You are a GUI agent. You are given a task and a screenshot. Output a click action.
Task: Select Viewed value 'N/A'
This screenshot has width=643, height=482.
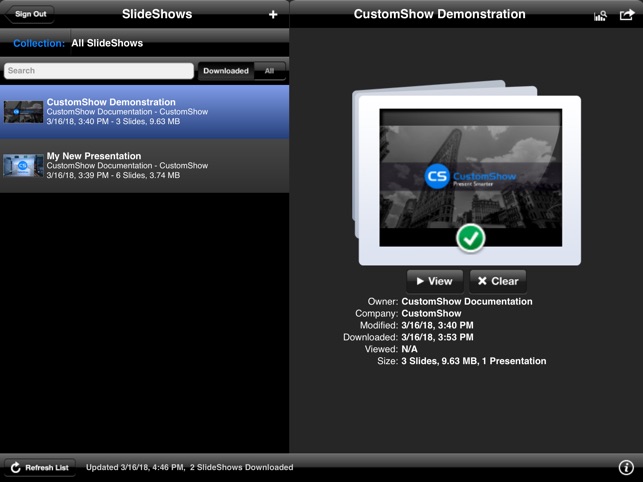pos(409,349)
